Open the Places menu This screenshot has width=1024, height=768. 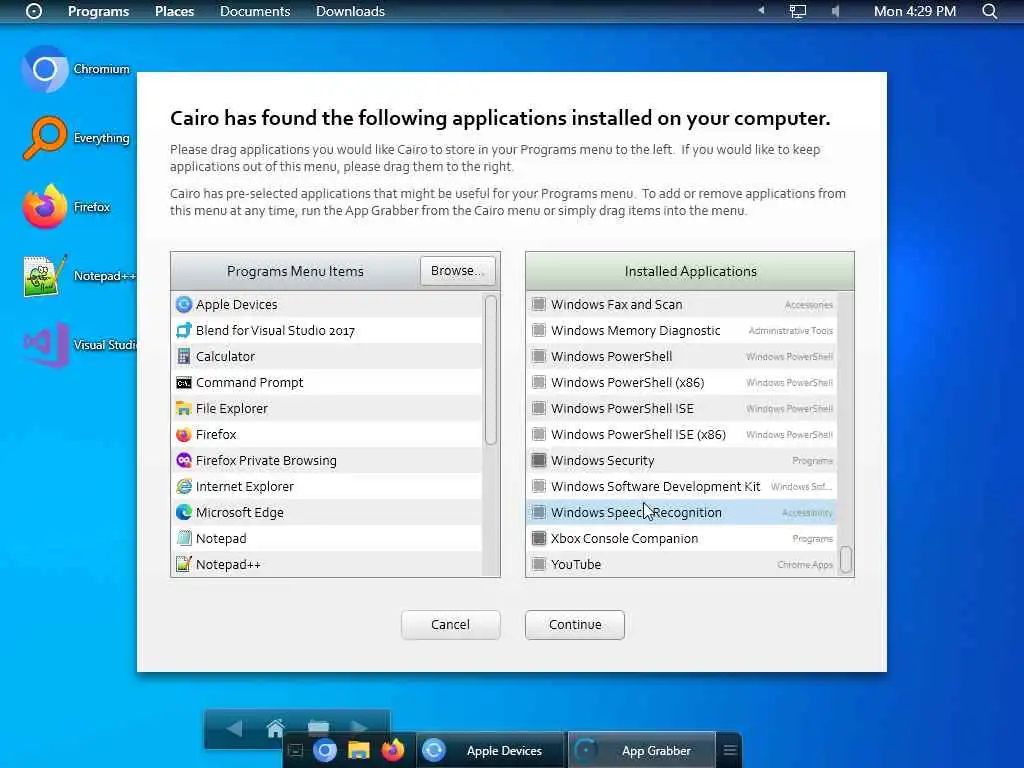point(174,11)
